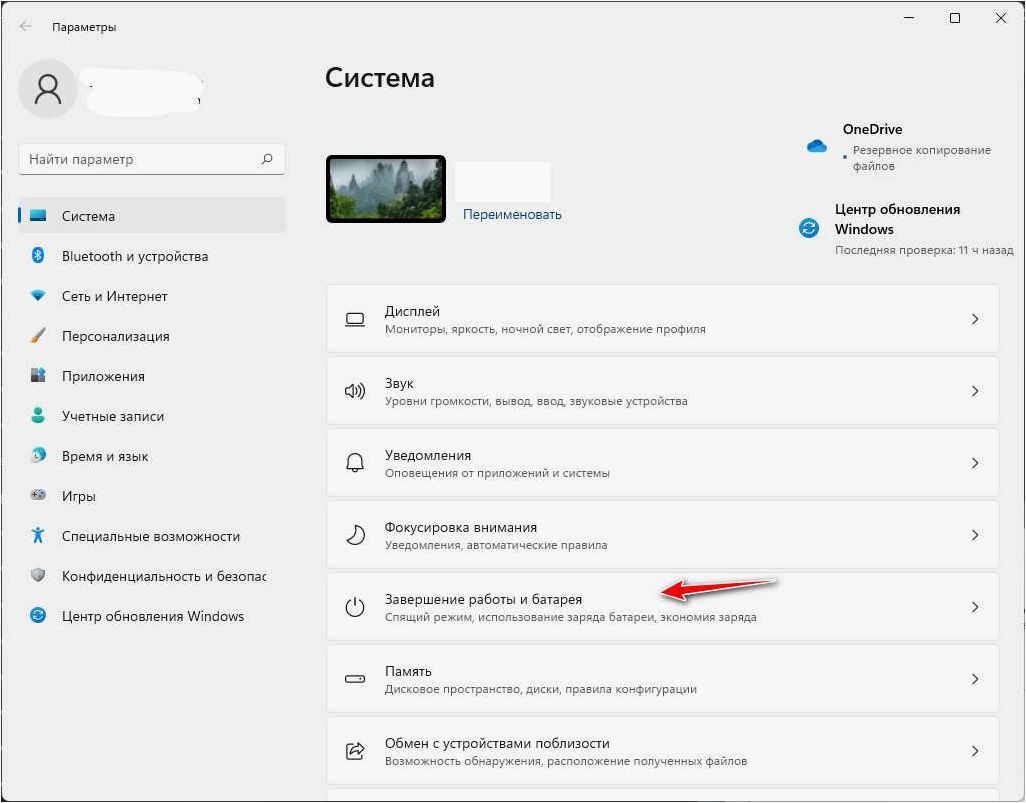Open Память via its right chevron

coord(975,679)
